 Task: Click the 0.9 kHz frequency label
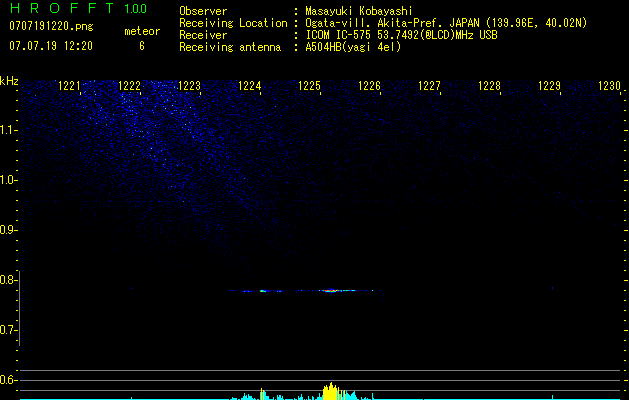(8, 230)
